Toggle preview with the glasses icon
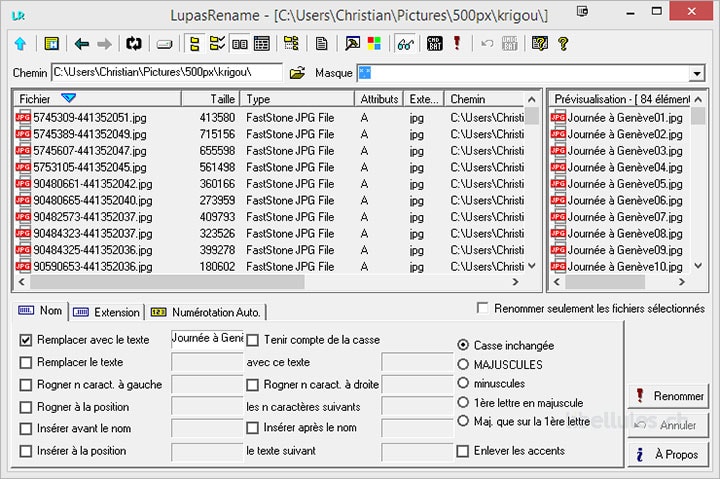The height and width of the screenshot is (479, 720). click(x=405, y=44)
